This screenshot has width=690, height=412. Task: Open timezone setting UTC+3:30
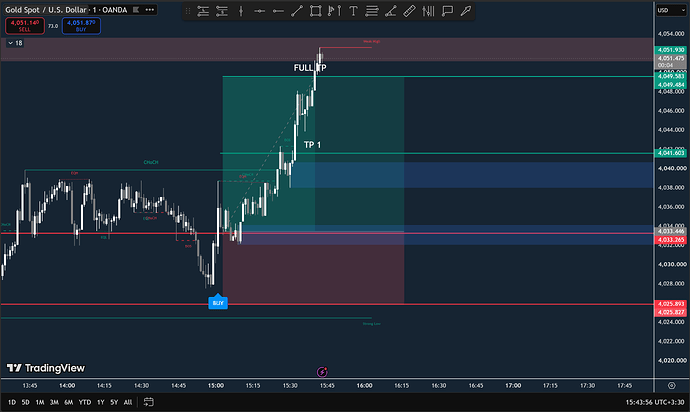coord(655,402)
